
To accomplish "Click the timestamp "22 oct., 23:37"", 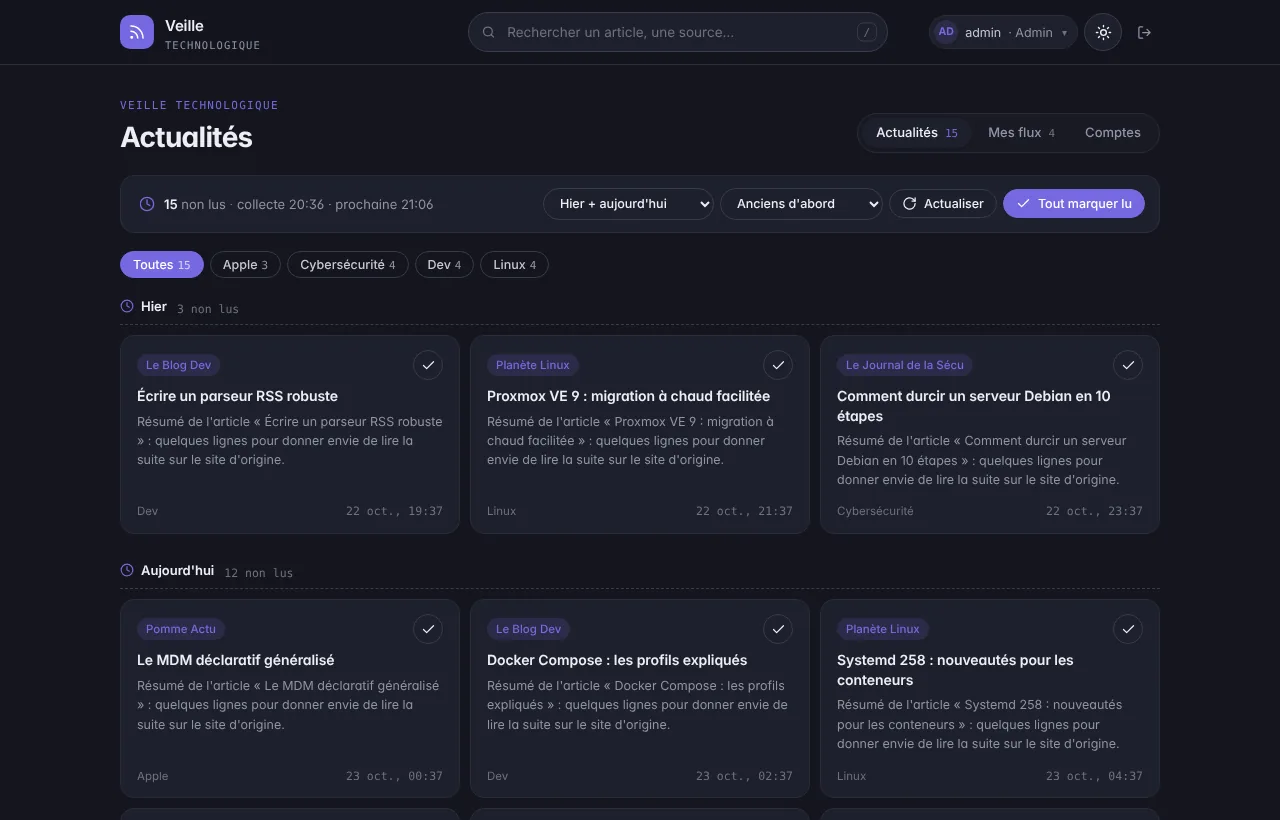I will point(1094,511).
